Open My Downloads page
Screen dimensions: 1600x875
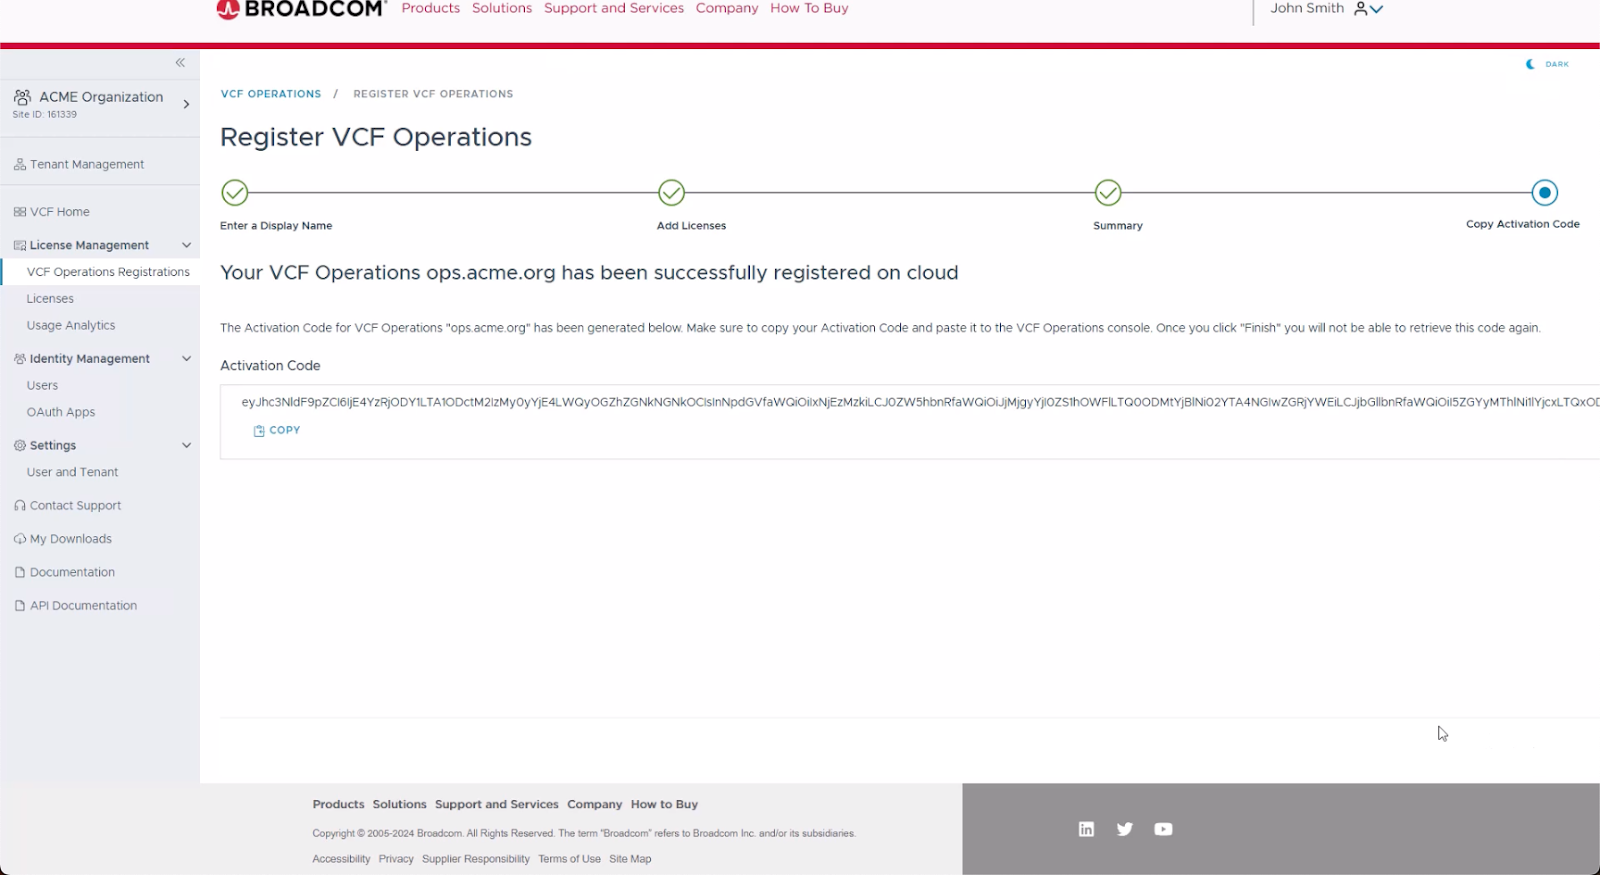point(71,539)
